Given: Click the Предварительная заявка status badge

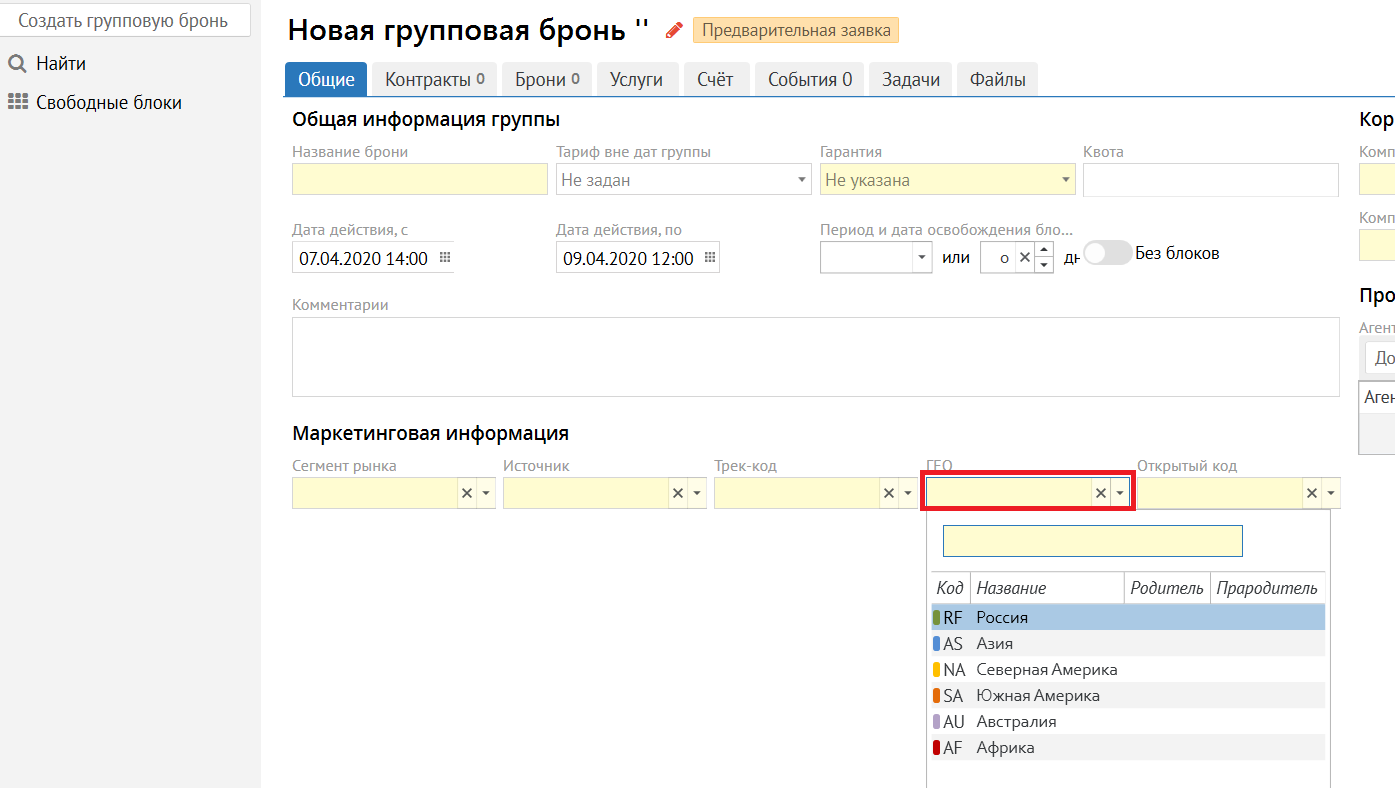Looking at the screenshot, I should pyautogui.click(x=795, y=30).
